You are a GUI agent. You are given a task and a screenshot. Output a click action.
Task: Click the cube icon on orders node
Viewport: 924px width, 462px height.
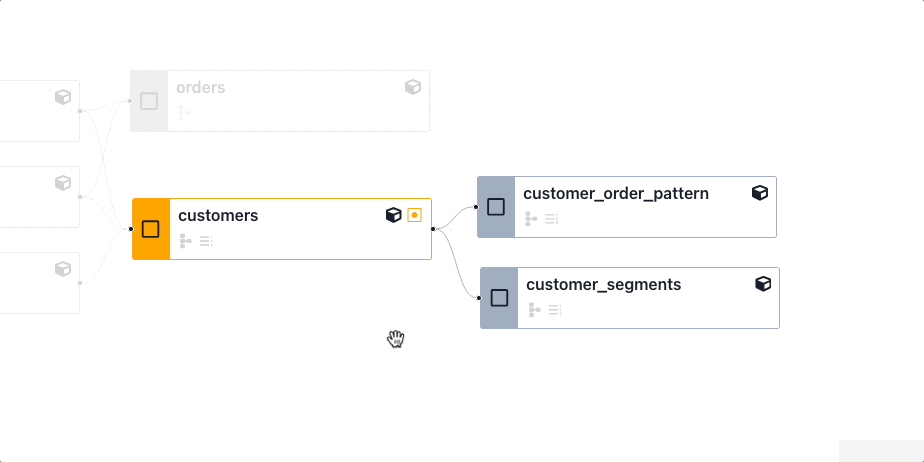(x=413, y=87)
